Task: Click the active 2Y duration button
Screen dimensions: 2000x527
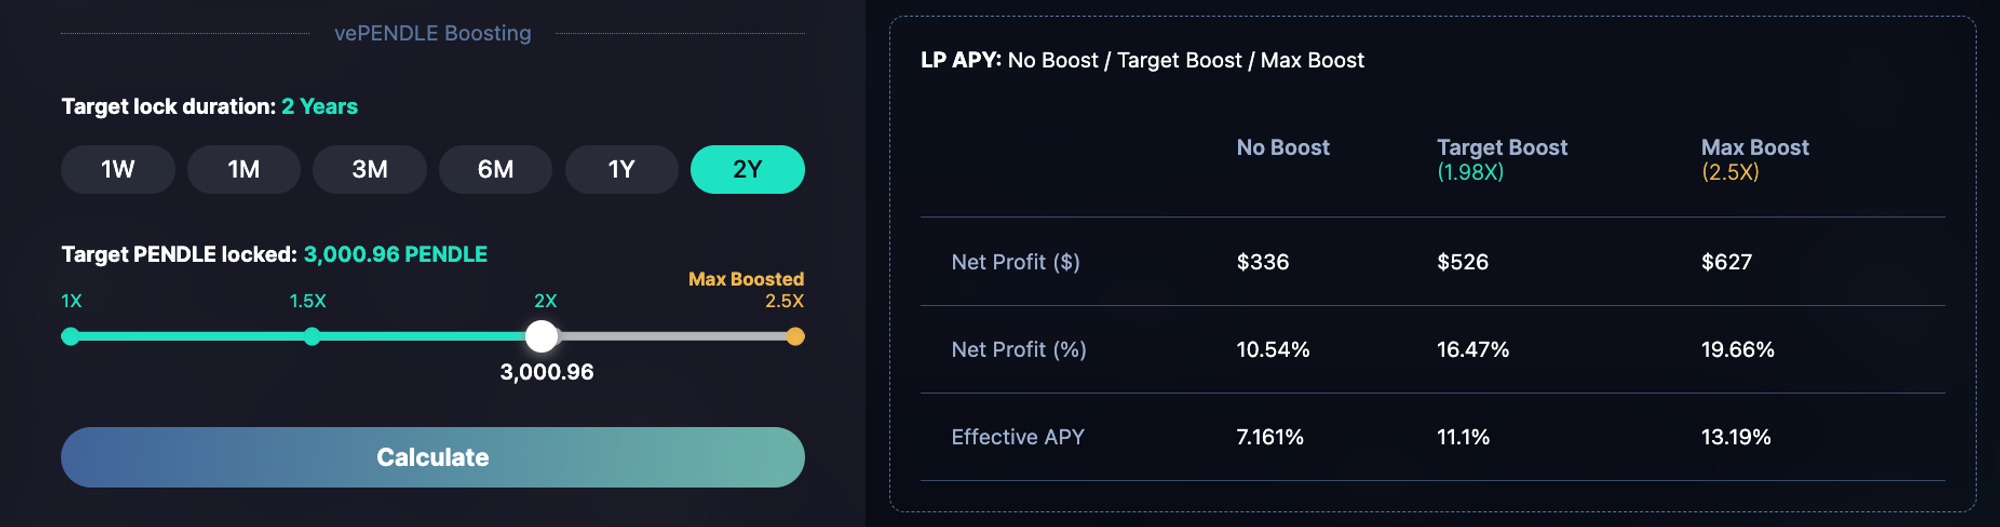Action: [x=747, y=169]
